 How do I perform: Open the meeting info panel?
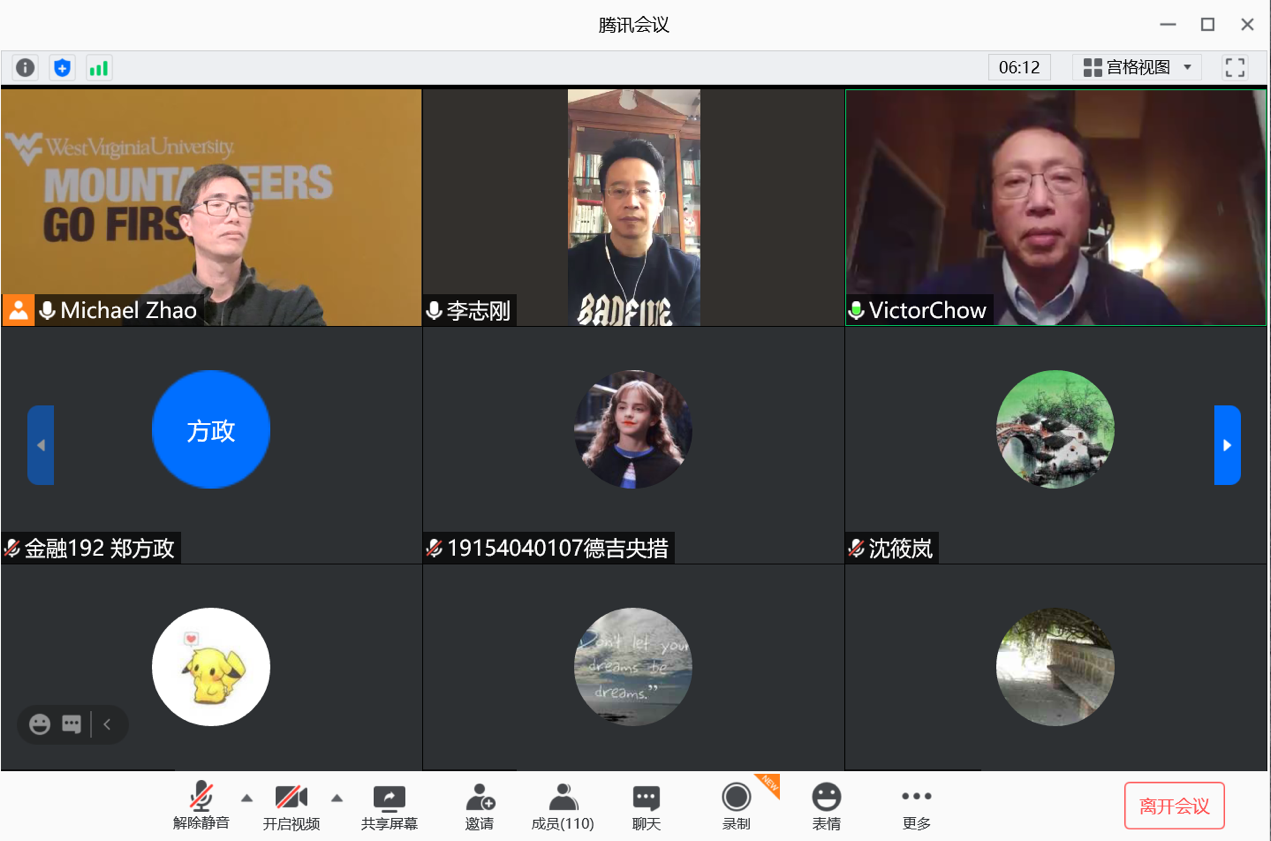24,67
